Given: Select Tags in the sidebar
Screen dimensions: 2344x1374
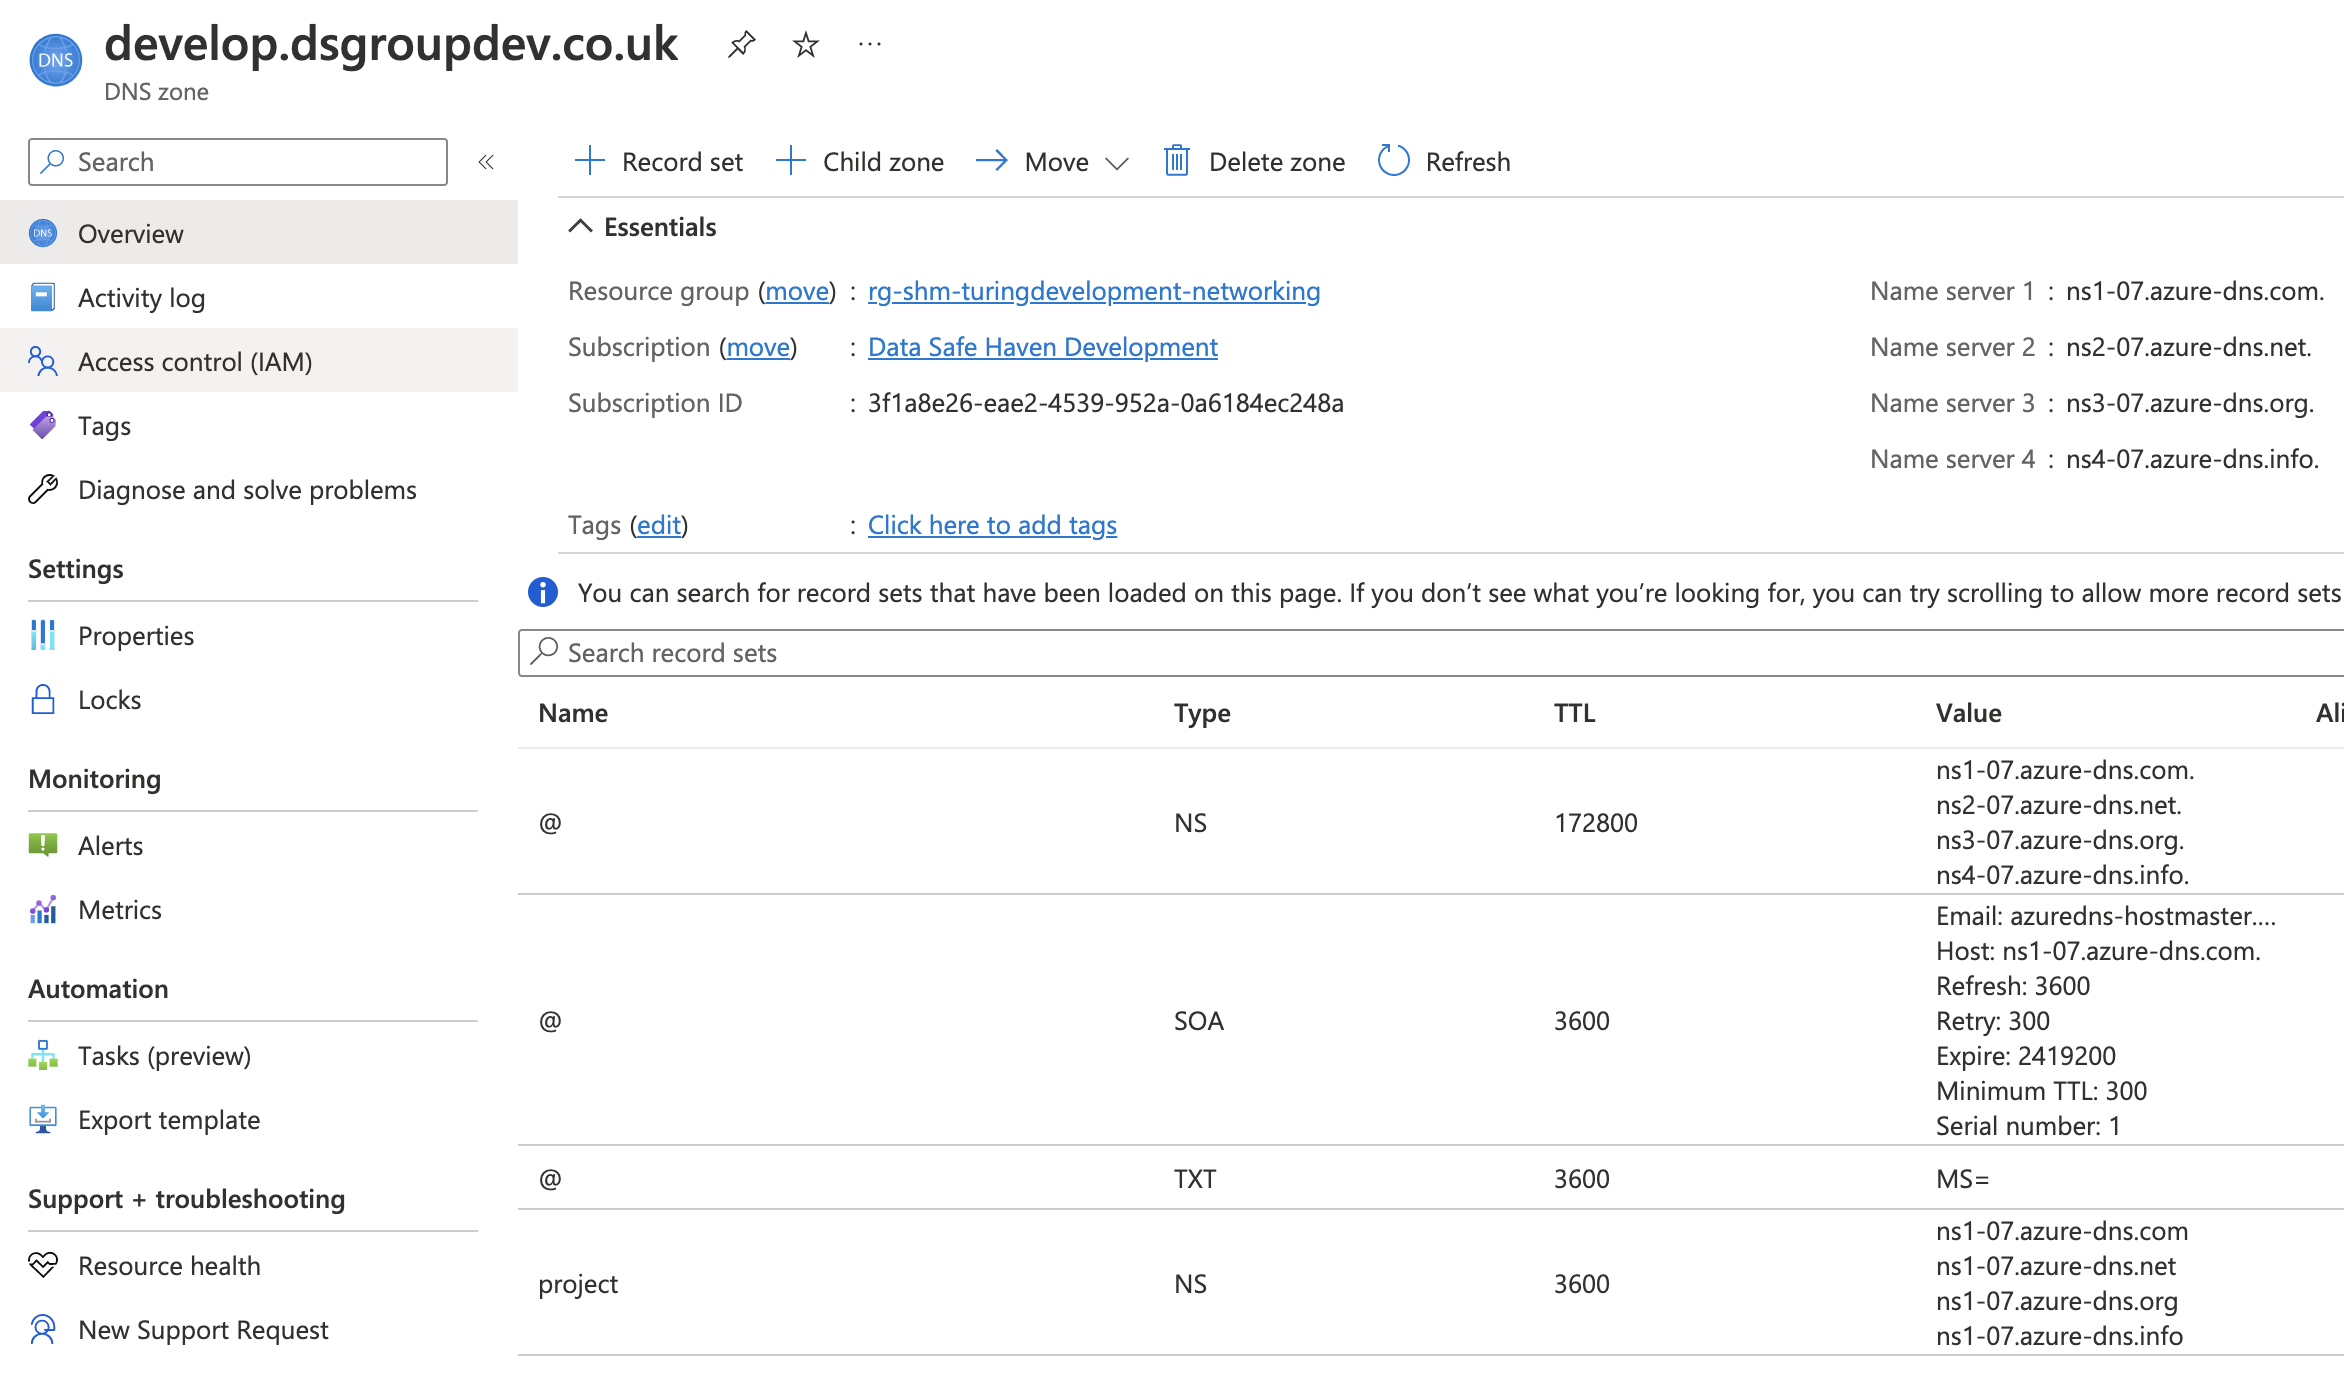Looking at the screenshot, I should click(x=104, y=425).
